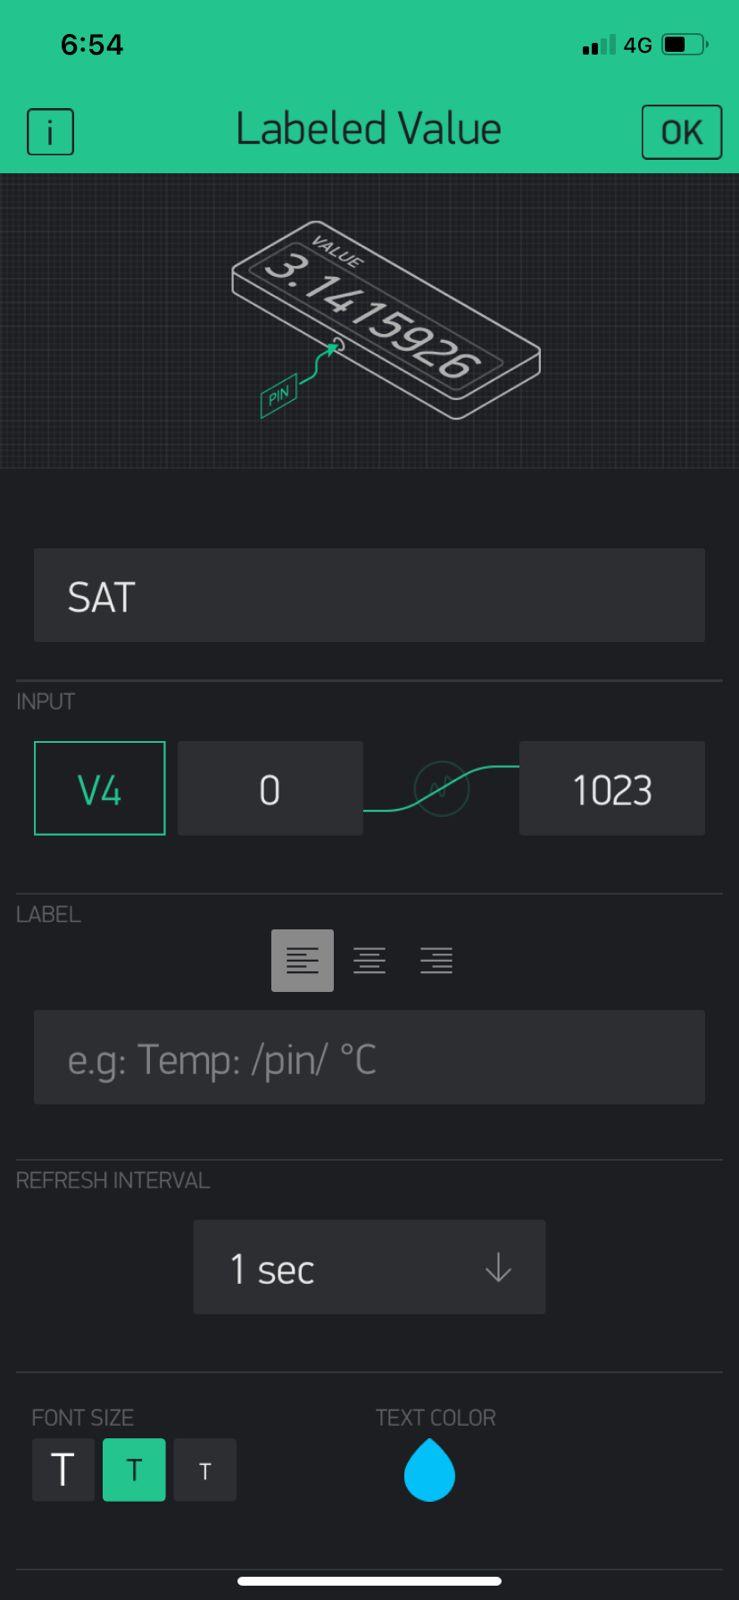739x1600 pixels.
Task: Tap the battery icon in status bar
Action: click(x=685, y=45)
